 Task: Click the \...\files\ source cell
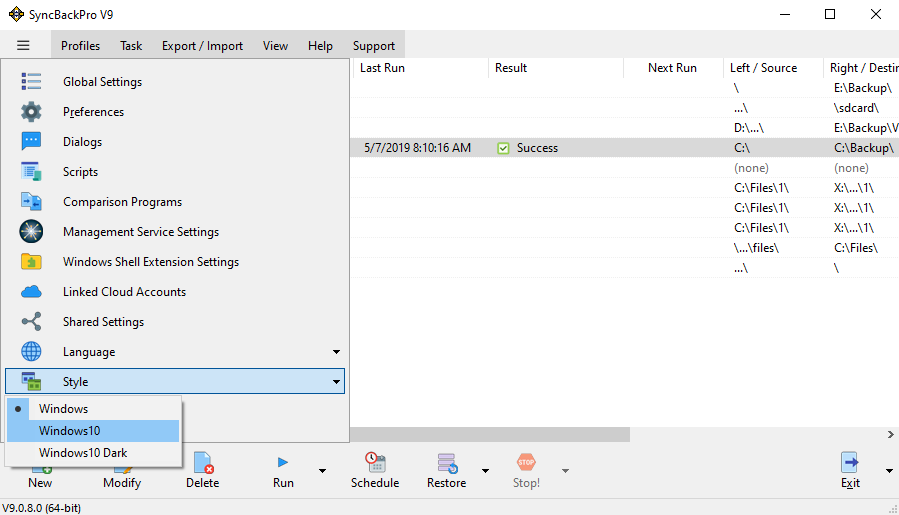pos(756,248)
